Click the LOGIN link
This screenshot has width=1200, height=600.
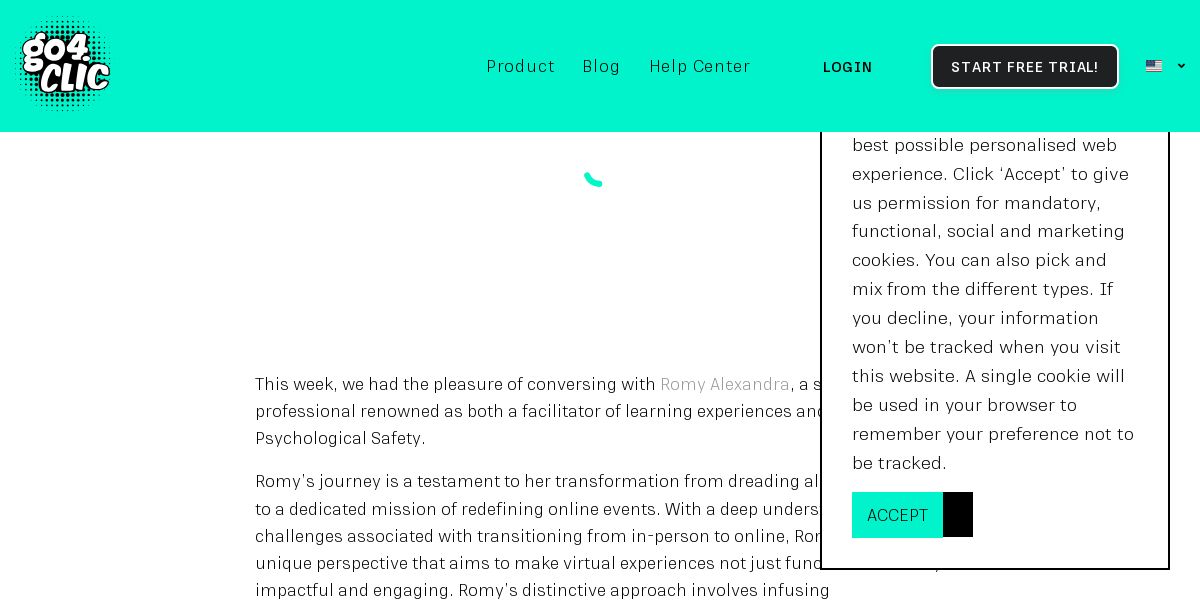[x=847, y=67]
